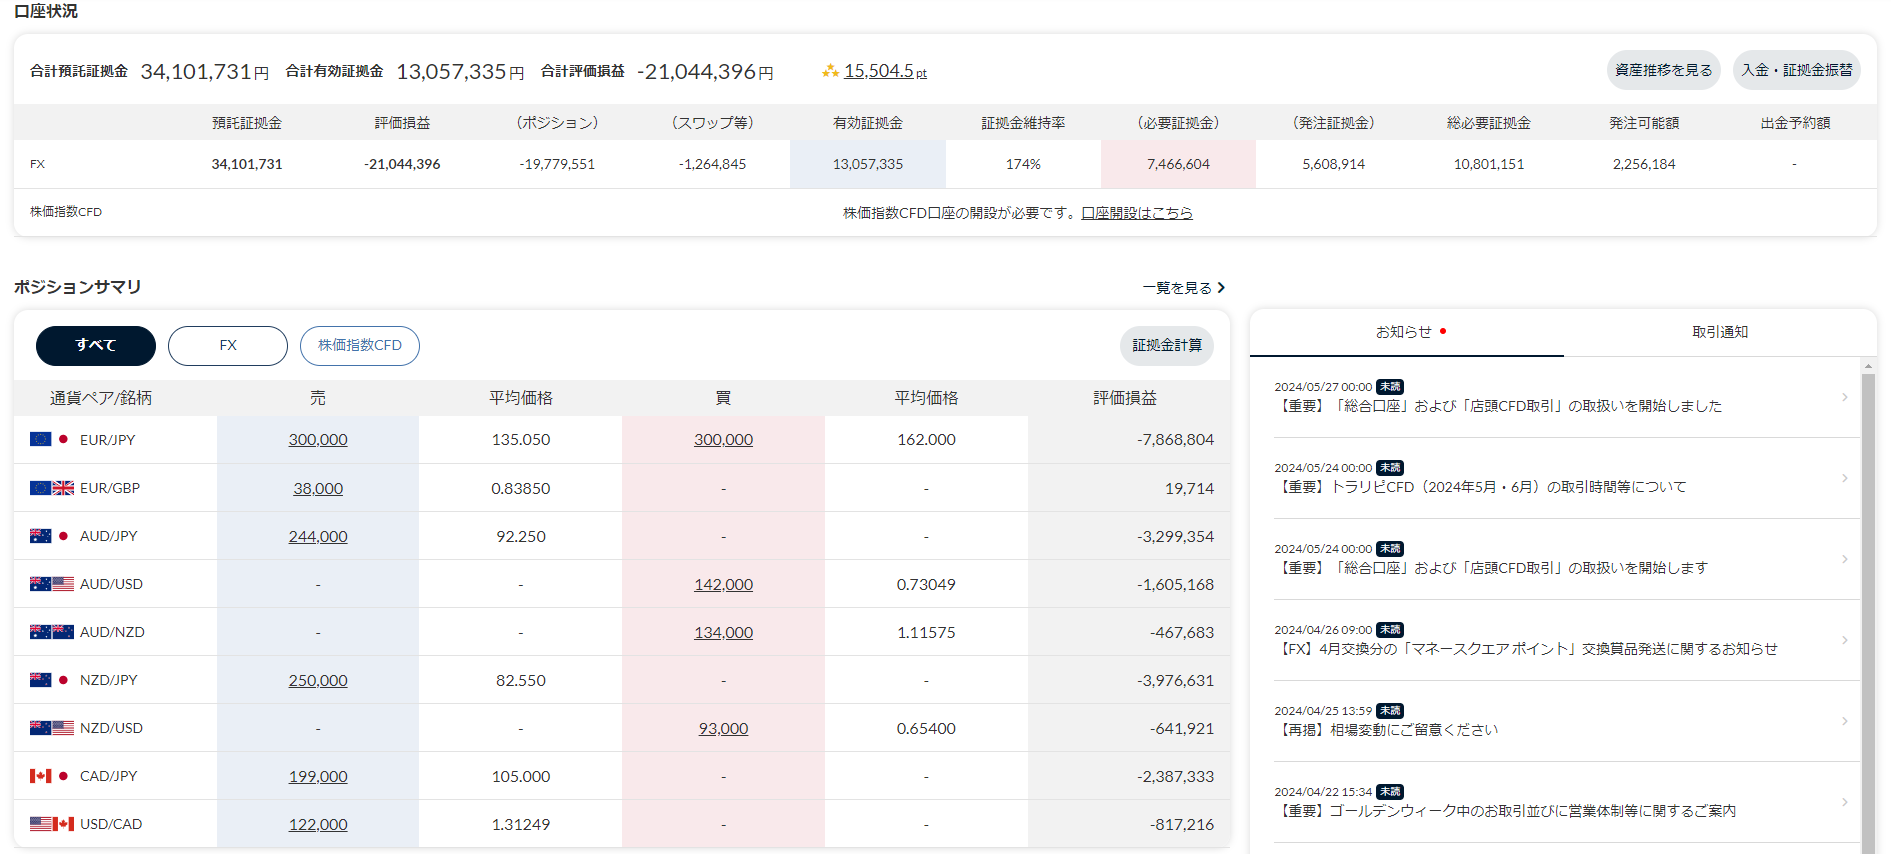
Task: Switch to the お知らせ tab
Action: [x=1407, y=332]
